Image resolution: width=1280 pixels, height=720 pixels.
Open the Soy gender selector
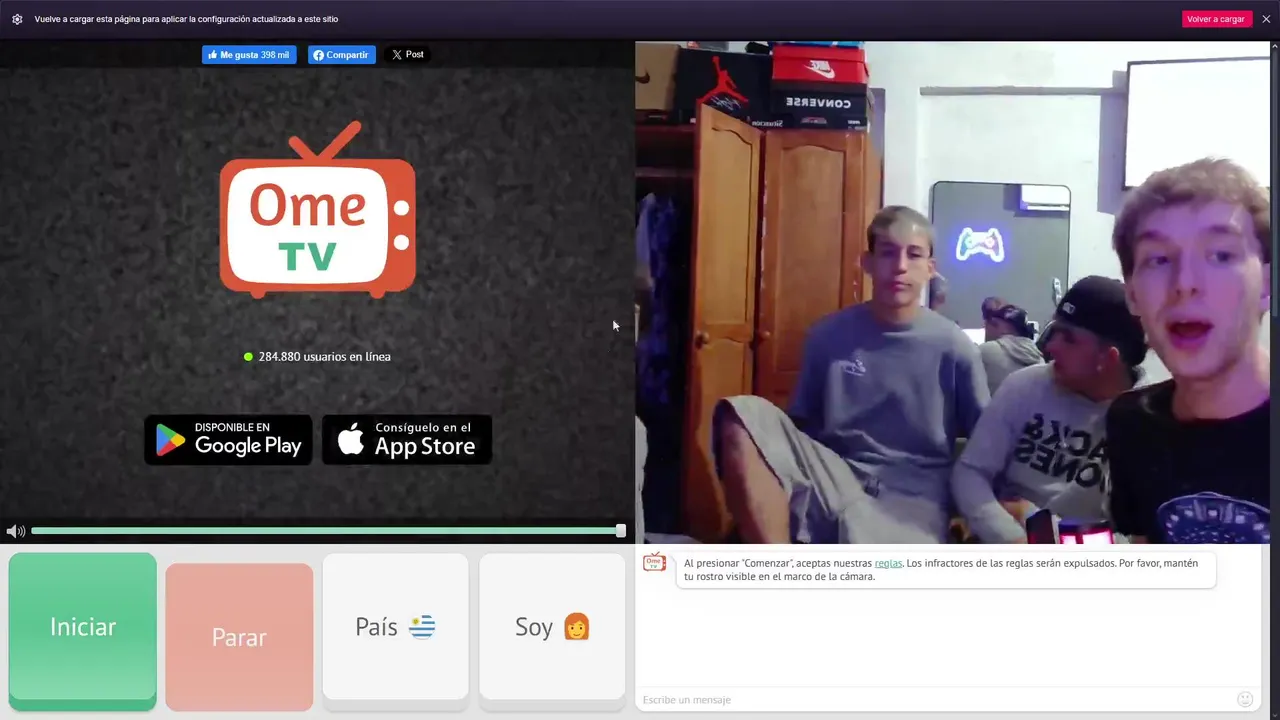click(x=552, y=627)
